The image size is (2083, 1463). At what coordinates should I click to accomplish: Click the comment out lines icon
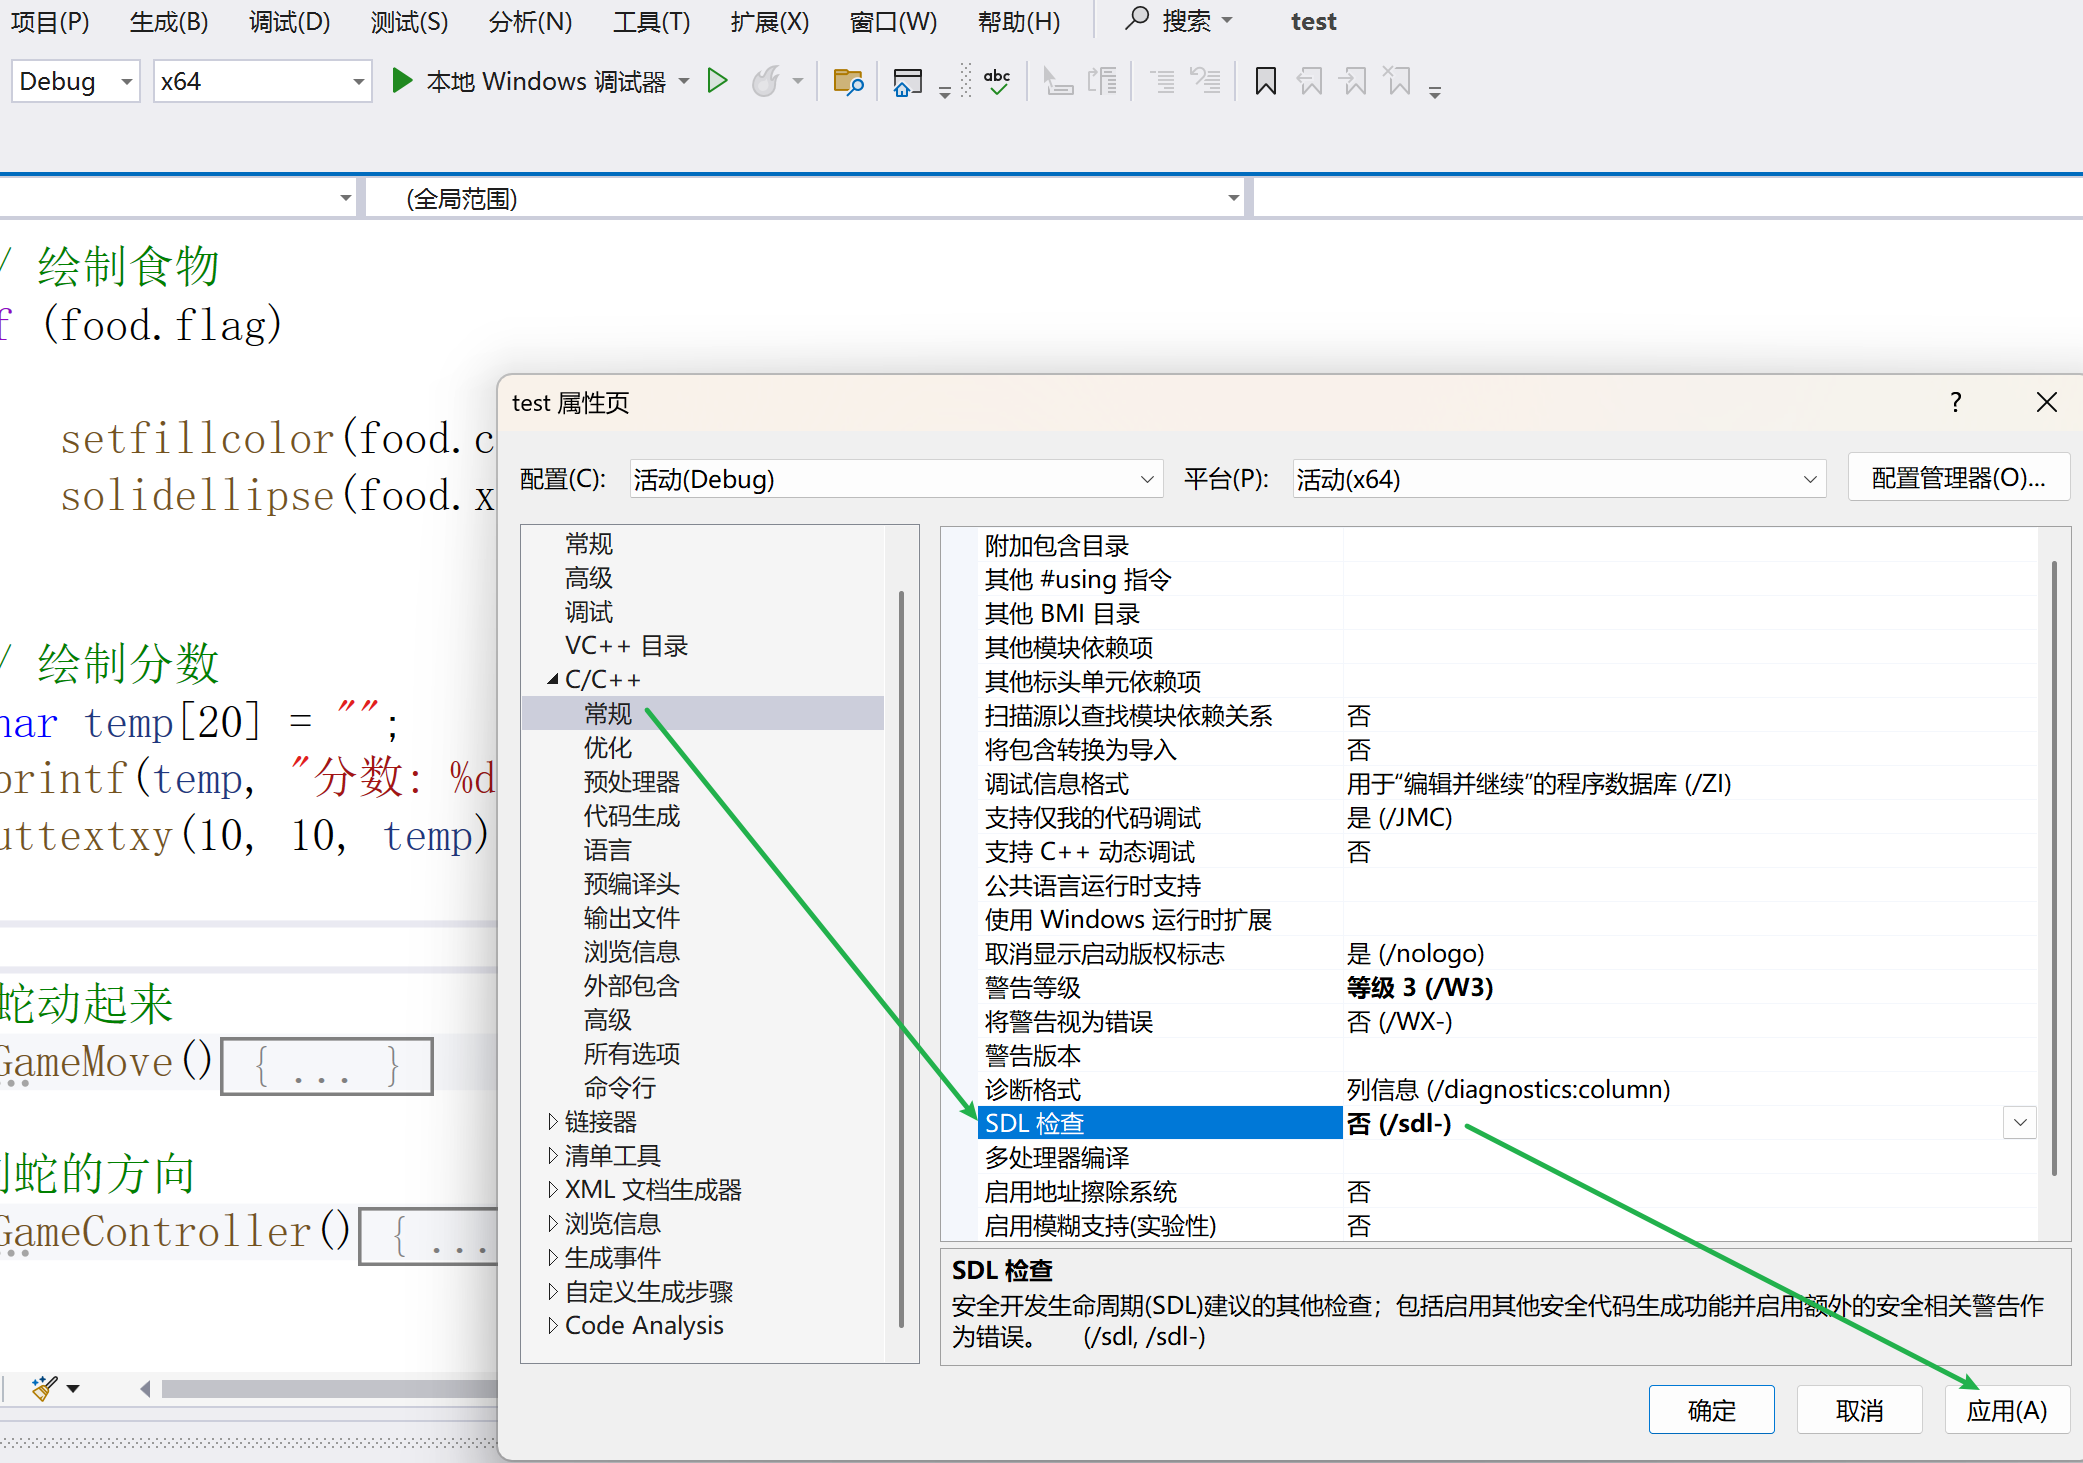tap(1162, 81)
